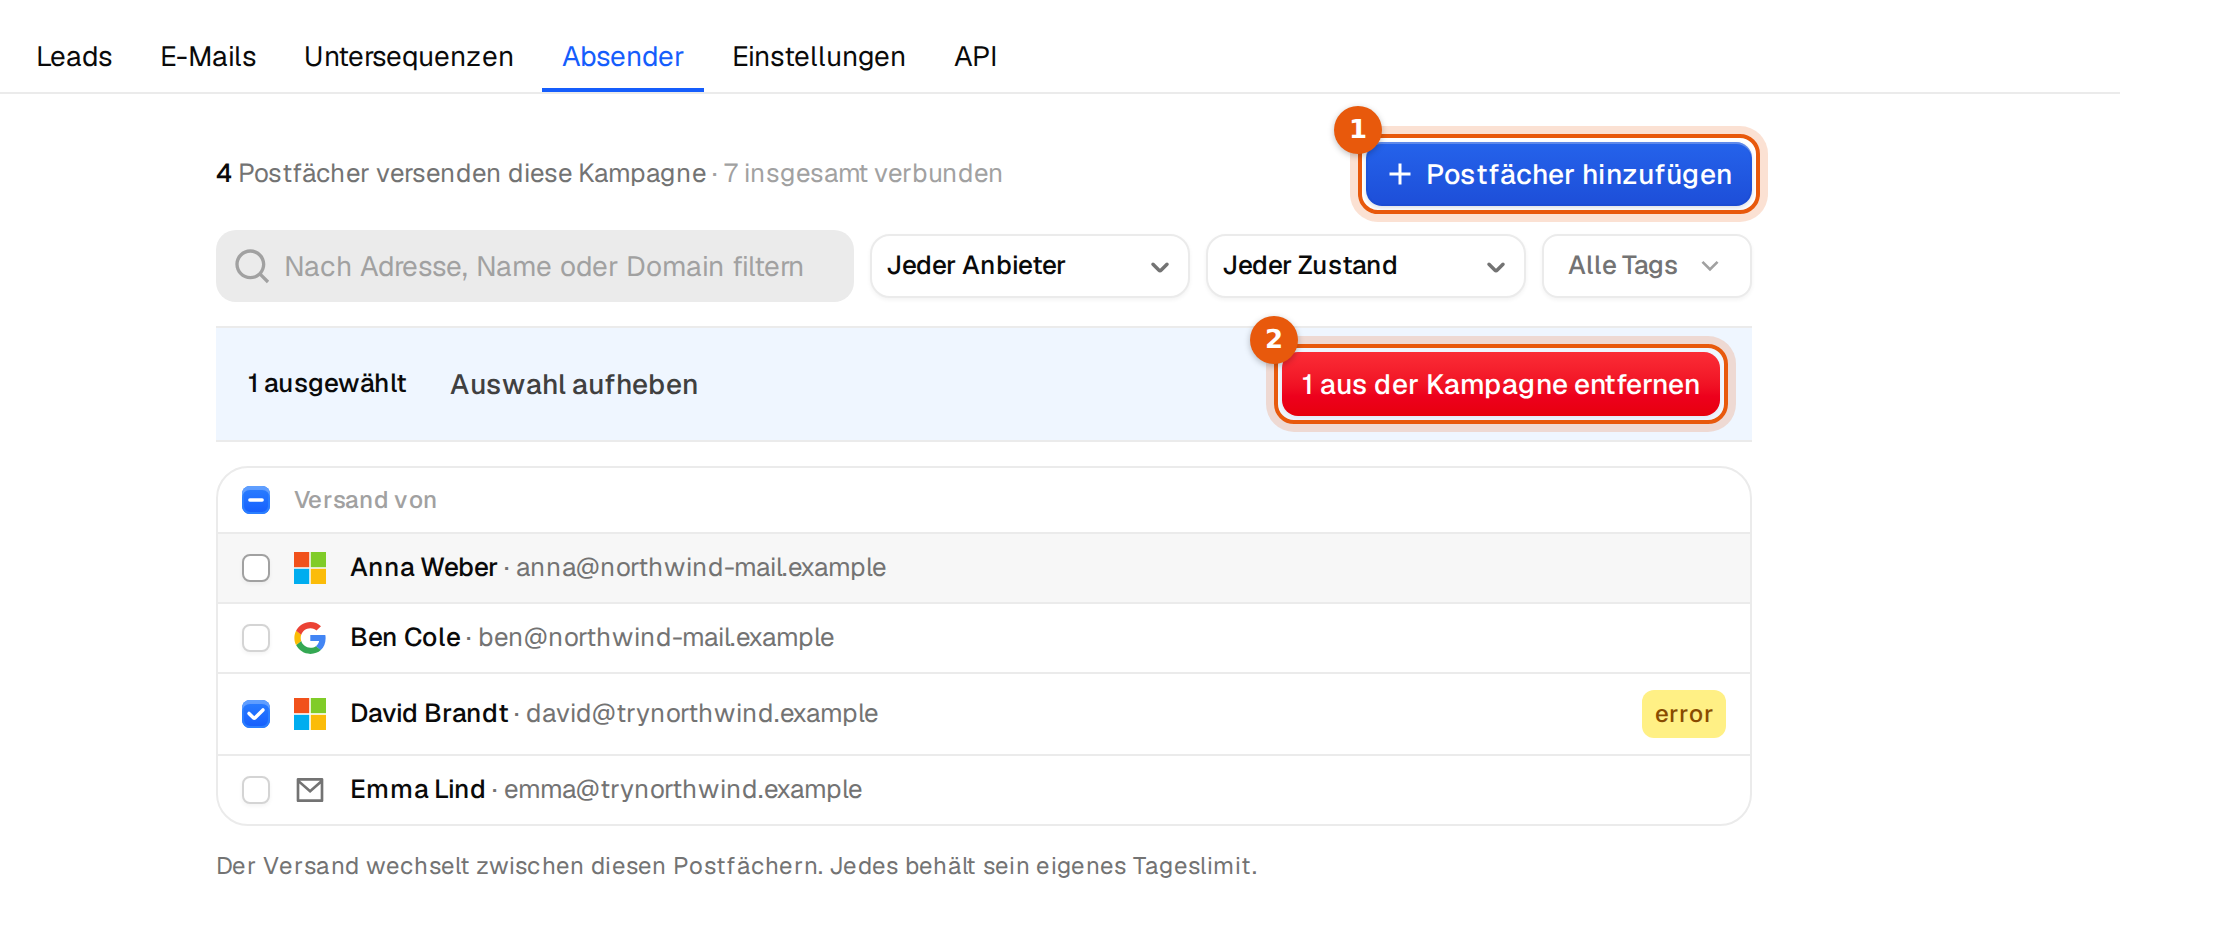Click Postfächer hinzufügen button

(1559, 175)
